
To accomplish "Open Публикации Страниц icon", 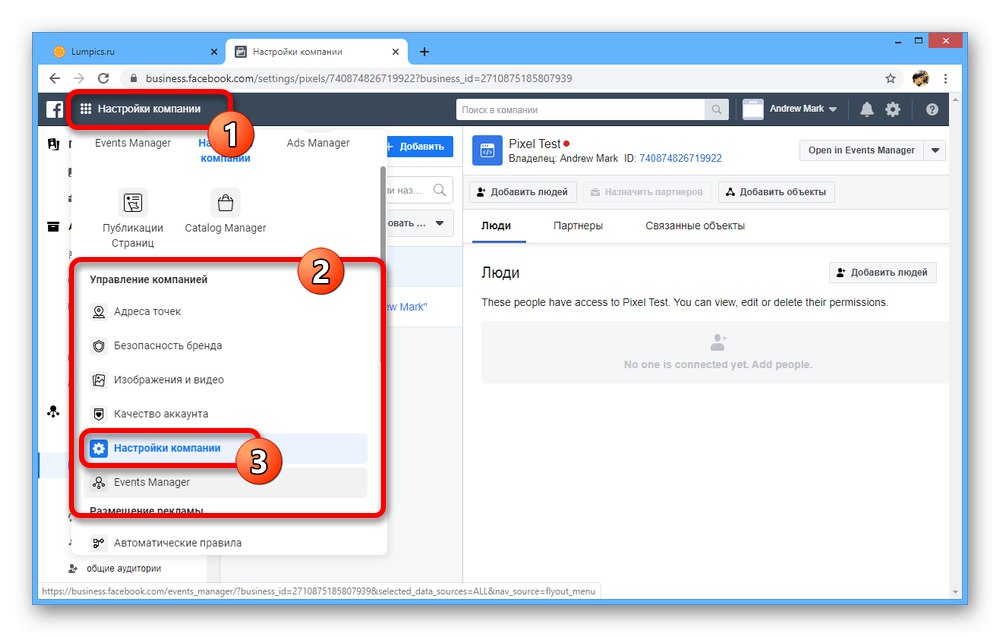I will (133, 203).
